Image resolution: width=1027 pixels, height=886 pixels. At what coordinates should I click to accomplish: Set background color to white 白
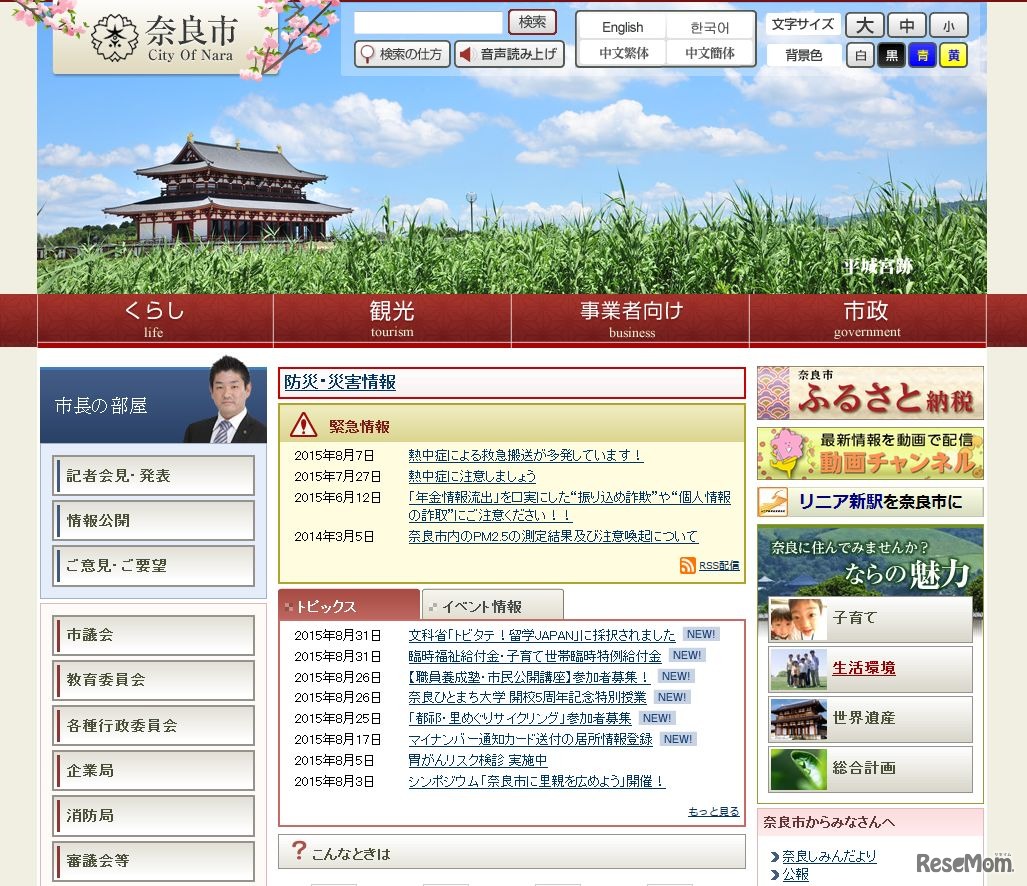point(860,56)
